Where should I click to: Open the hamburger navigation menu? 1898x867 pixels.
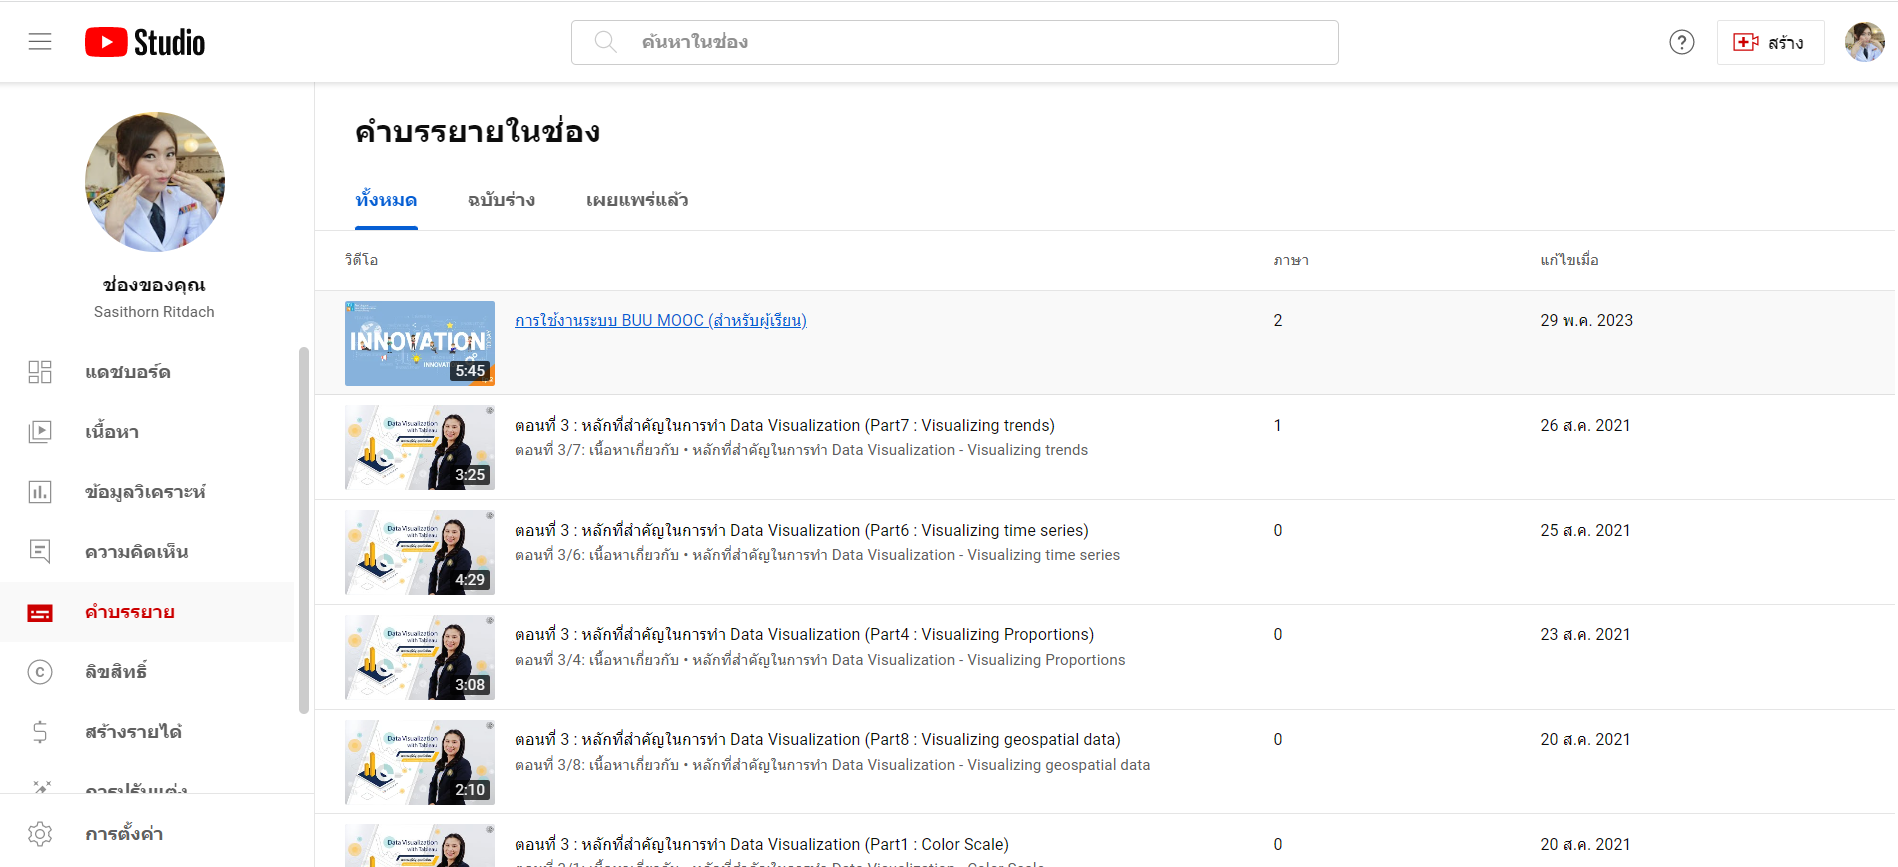tap(40, 42)
